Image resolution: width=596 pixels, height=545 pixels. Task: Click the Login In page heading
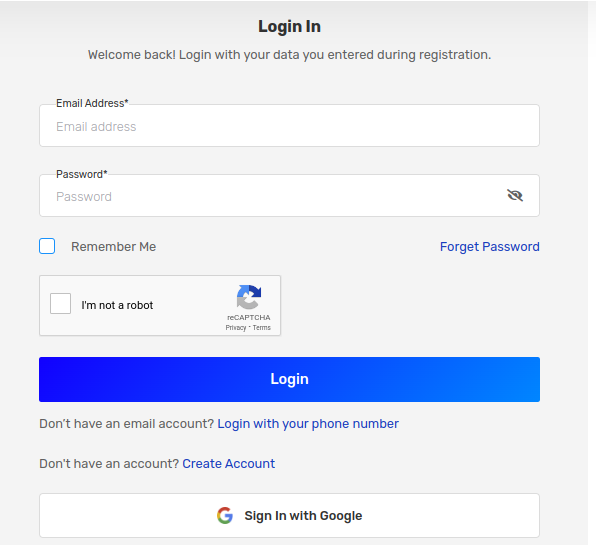click(x=289, y=27)
